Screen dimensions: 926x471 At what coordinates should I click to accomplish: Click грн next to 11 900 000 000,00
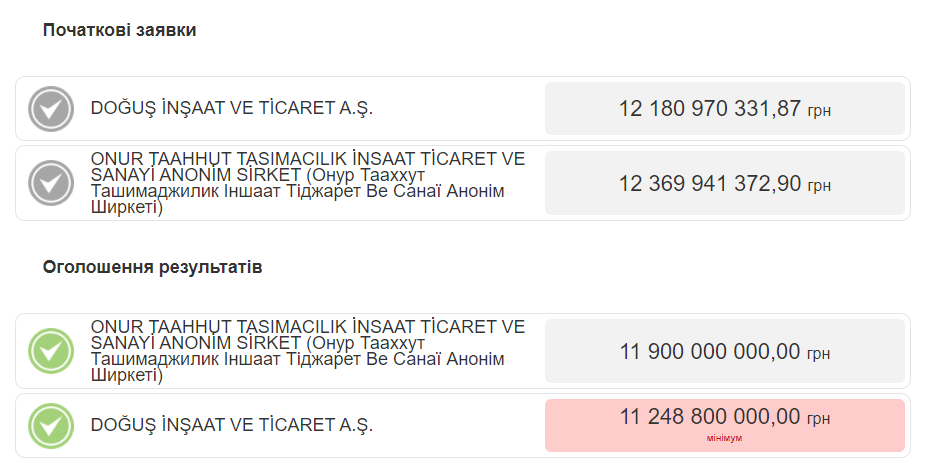(x=819, y=354)
